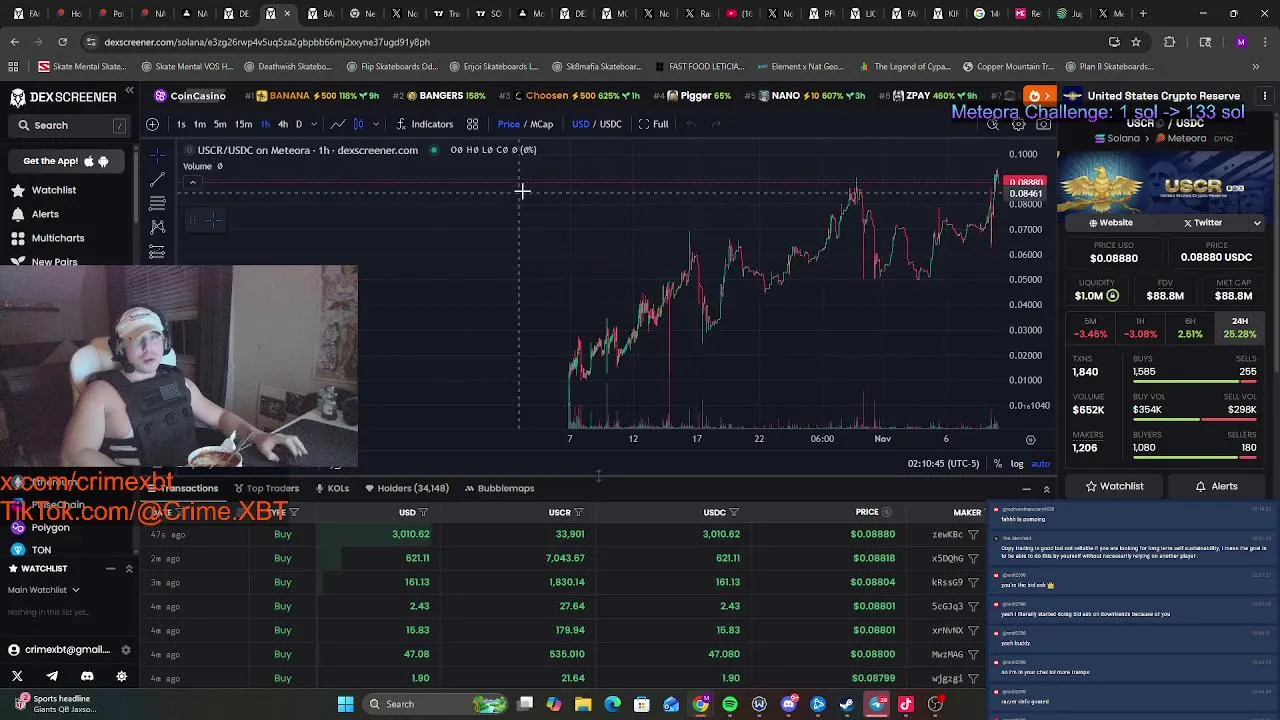Viewport: 1280px width, 720px height.
Task: Open the forecasting and measurement tools
Action: pos(157,251)
